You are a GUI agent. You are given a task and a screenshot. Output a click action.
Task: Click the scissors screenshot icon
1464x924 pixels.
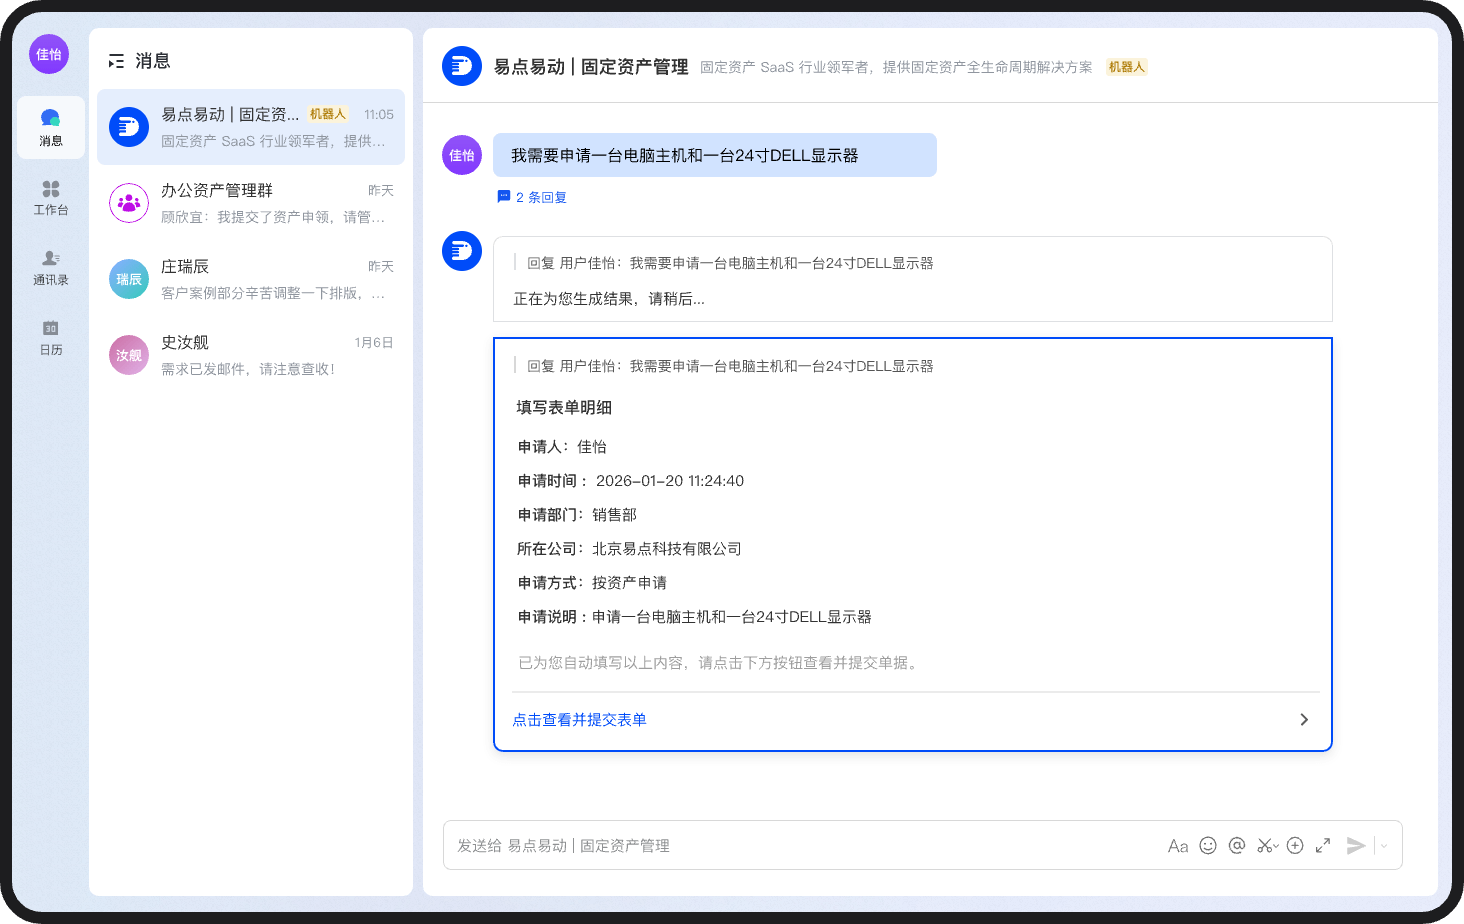1265,846
